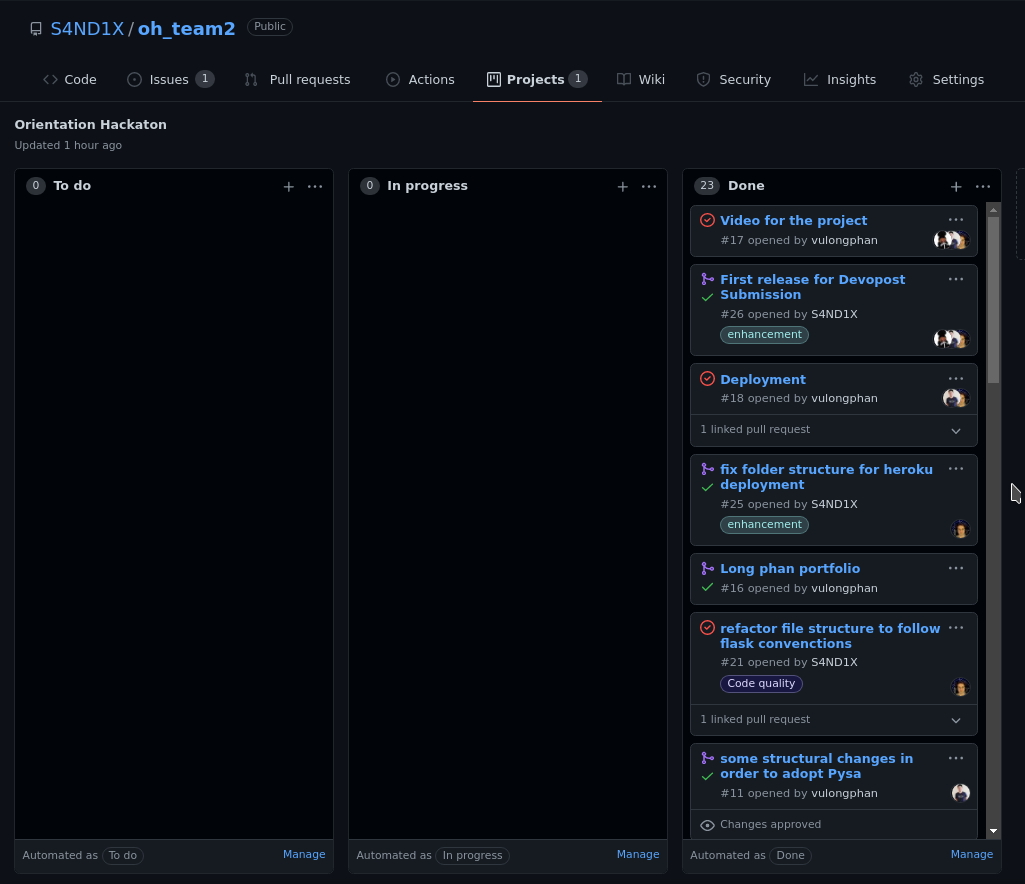
Task: Manage automation for To do column
Action: 304,855
